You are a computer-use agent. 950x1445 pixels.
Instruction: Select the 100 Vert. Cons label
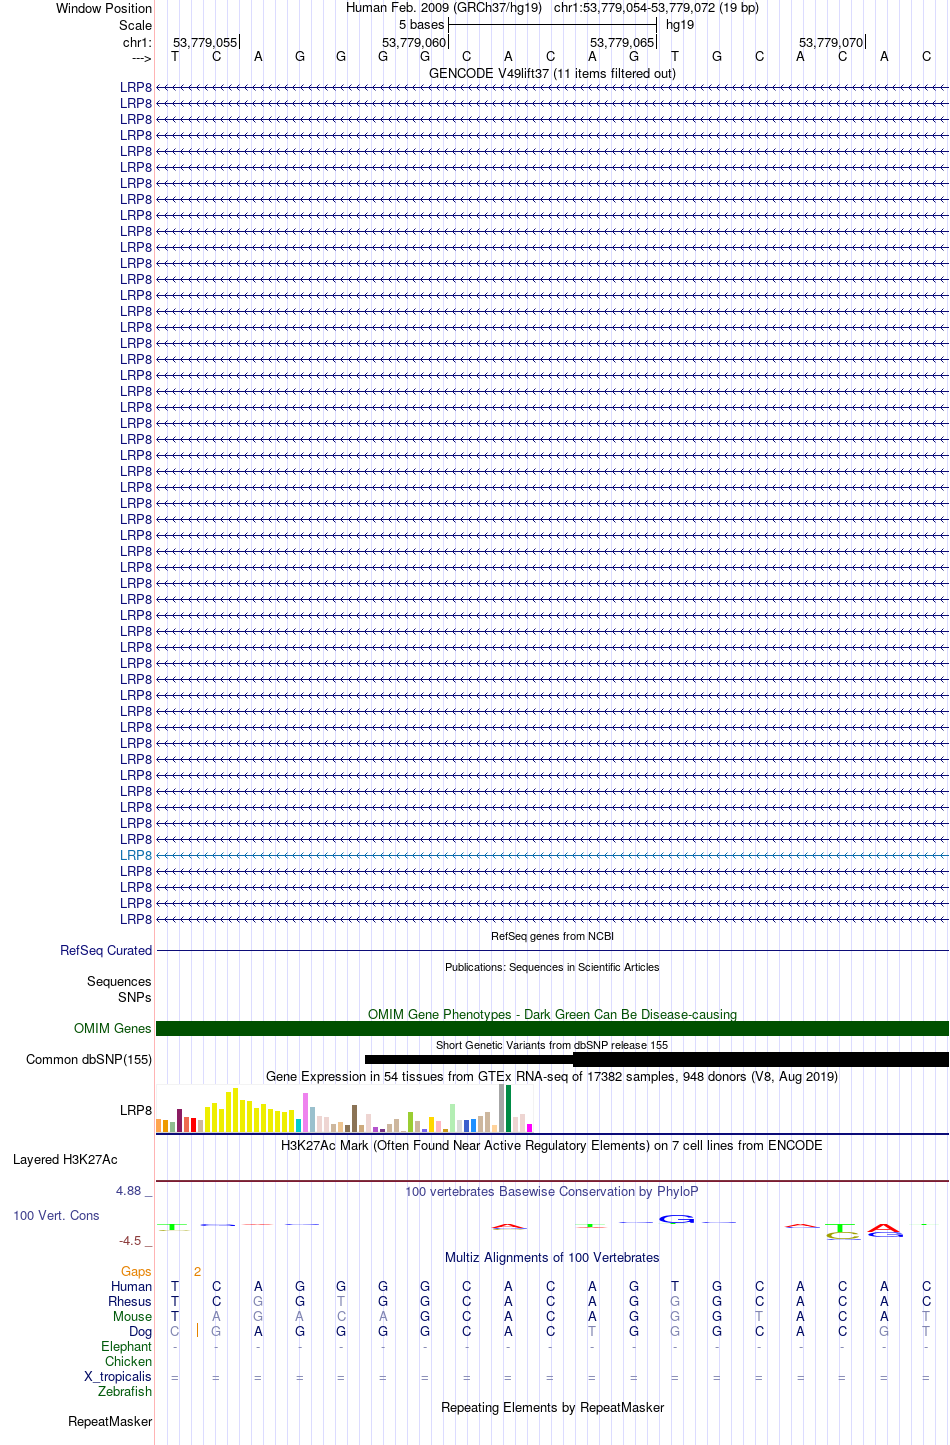click(x=56, y=1216)
